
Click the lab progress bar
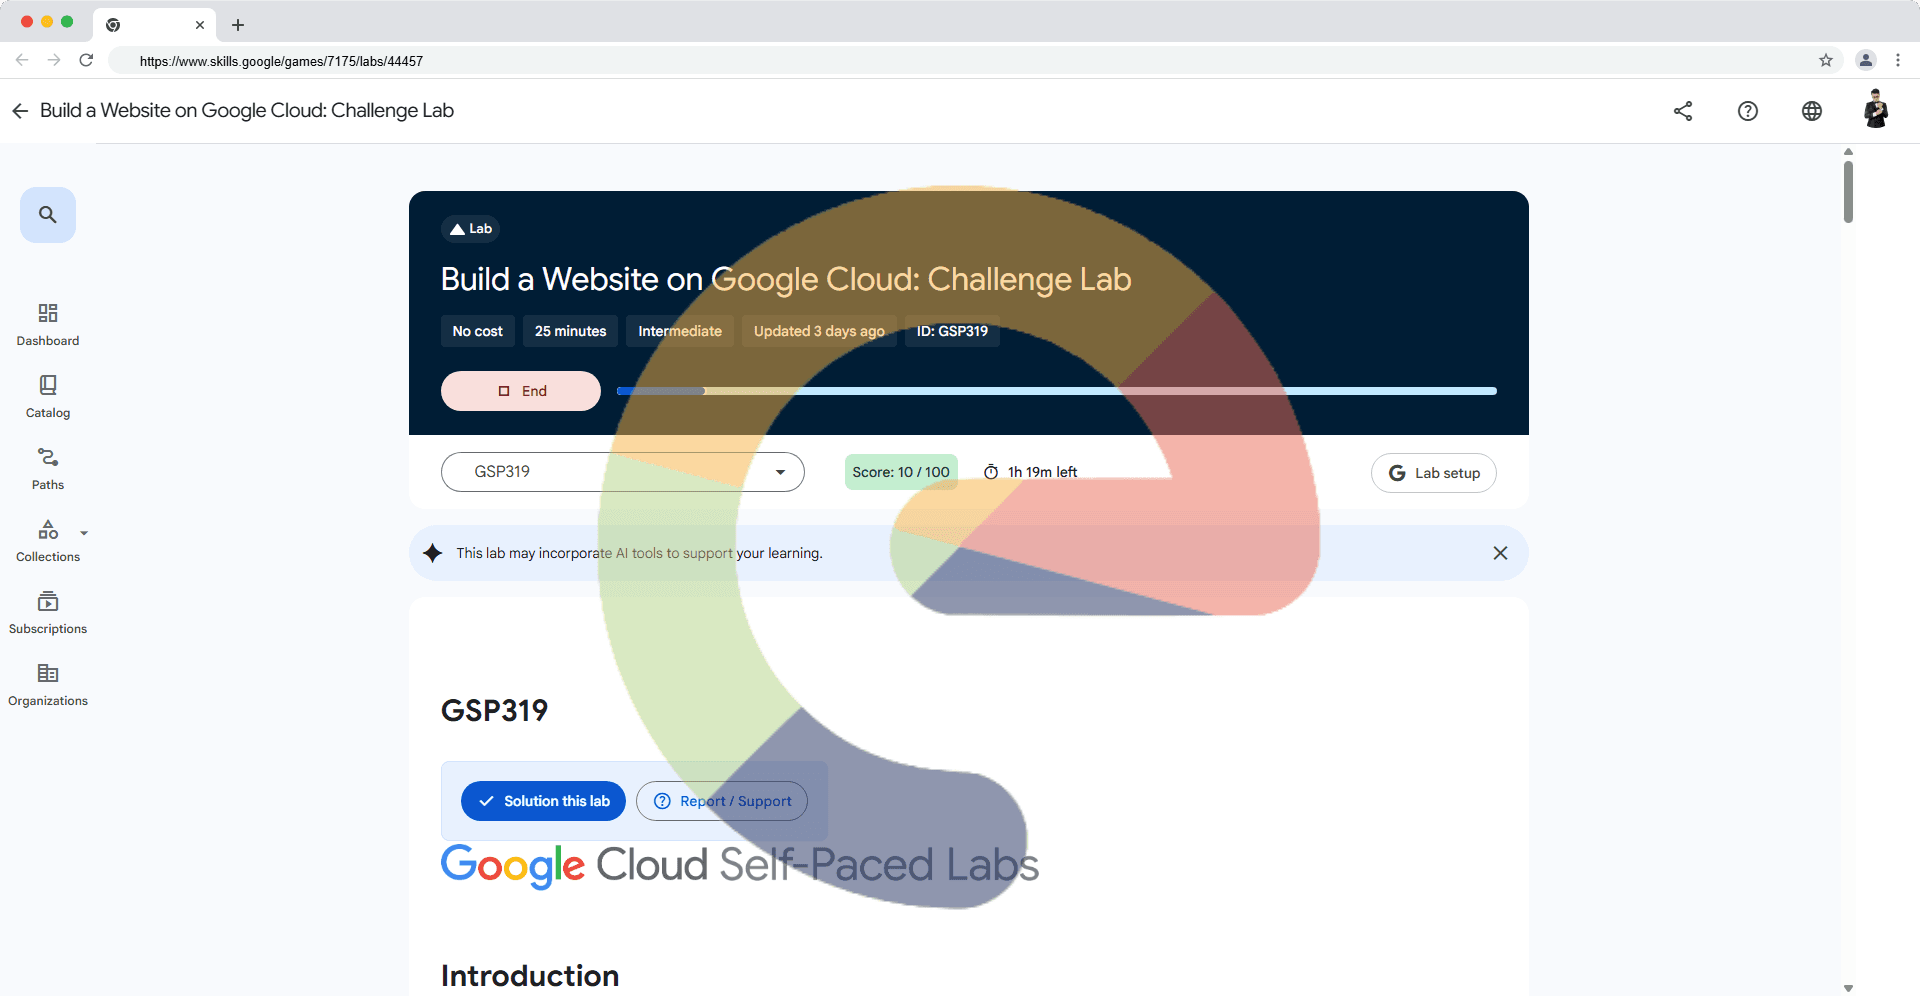tap(1057, 391)
